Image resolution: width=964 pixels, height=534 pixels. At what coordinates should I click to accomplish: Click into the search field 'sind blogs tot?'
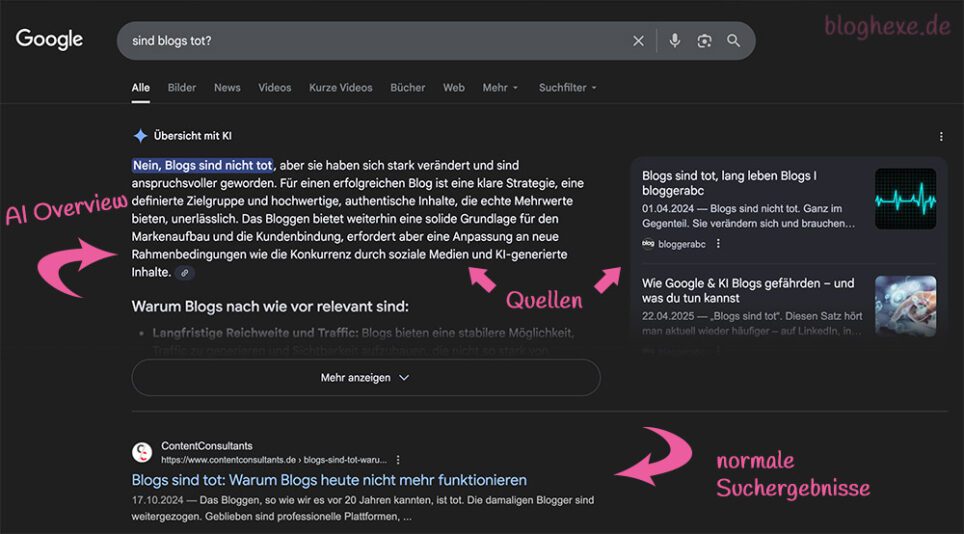click(x=370, y=41)
